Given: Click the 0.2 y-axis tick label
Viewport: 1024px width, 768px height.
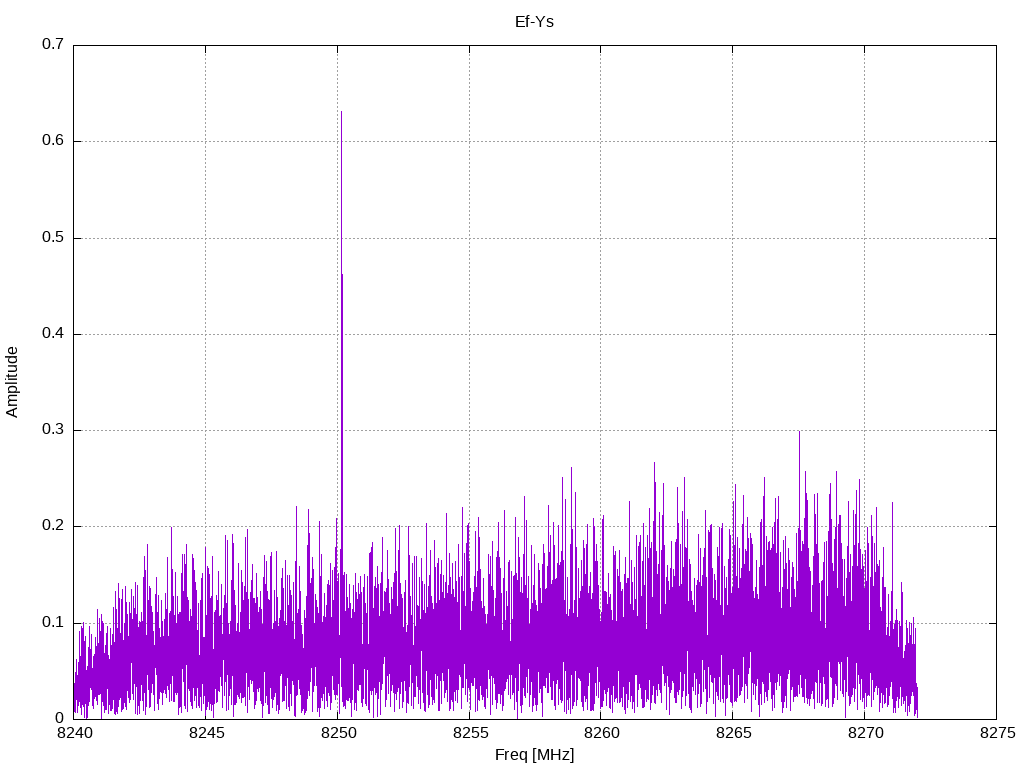Looking at the screenshot, I should [53, 526].
